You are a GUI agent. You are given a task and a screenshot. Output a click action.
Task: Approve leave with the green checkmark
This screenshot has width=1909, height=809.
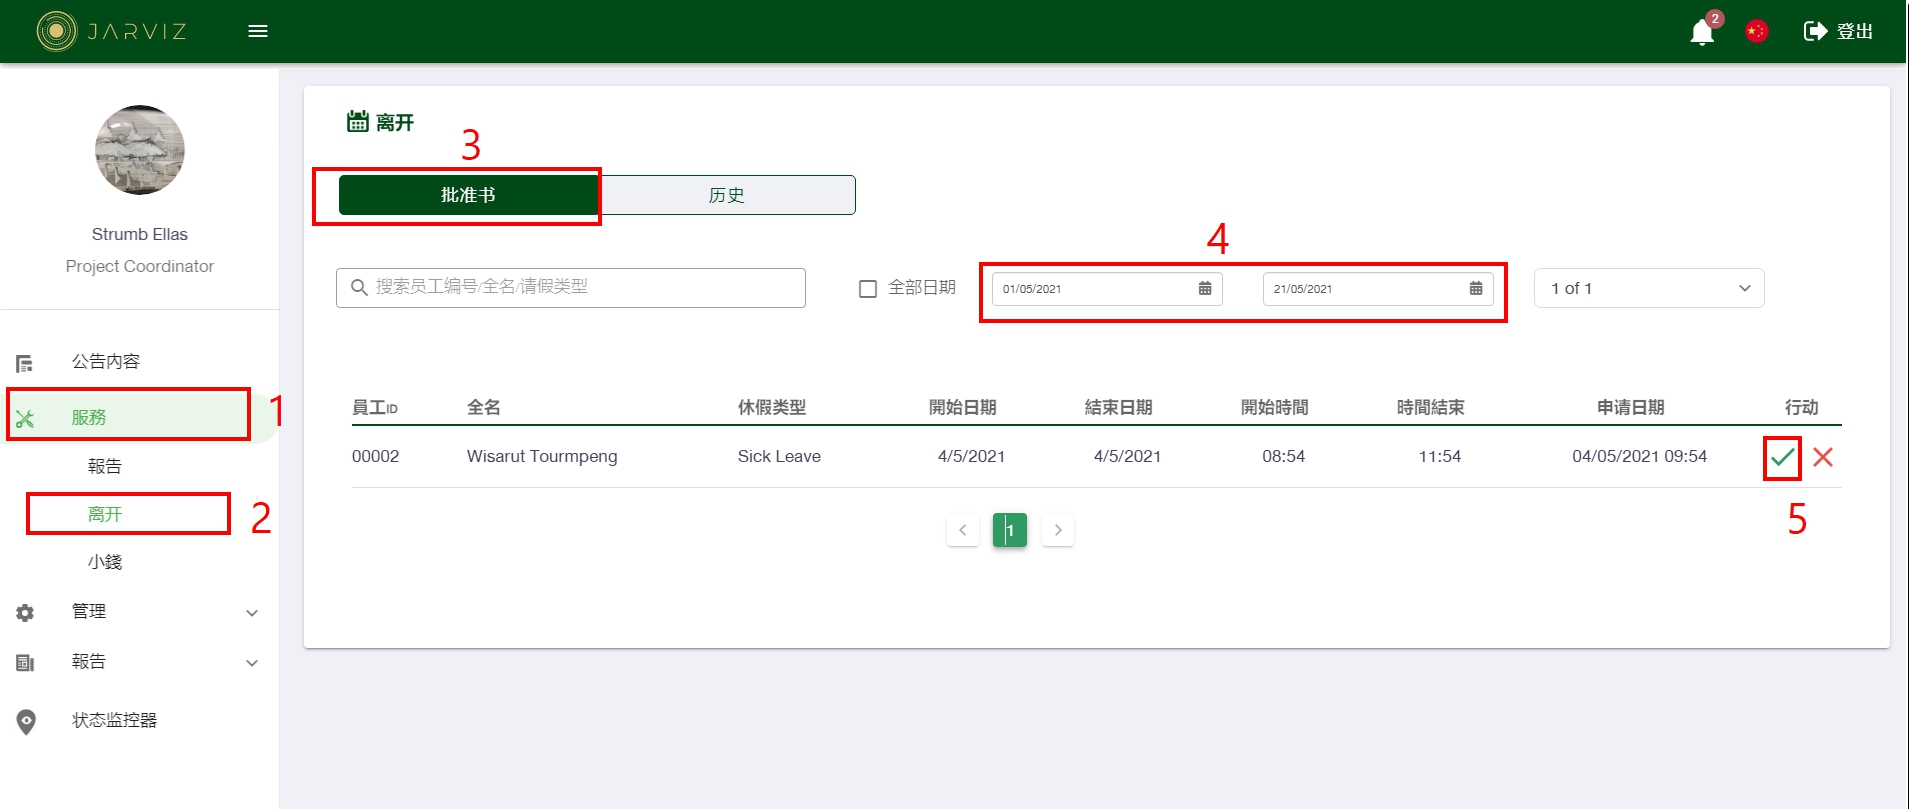point(1782,458)
